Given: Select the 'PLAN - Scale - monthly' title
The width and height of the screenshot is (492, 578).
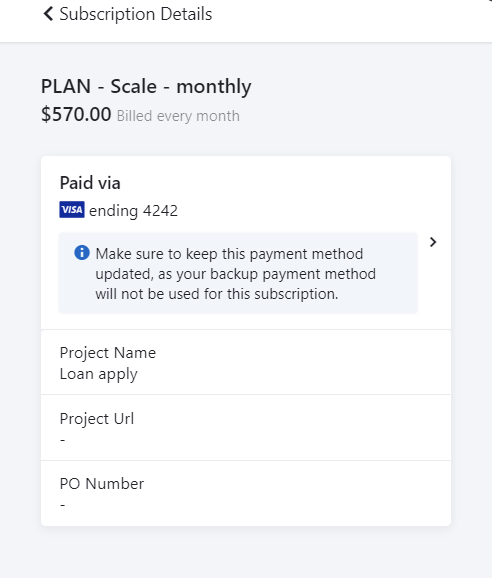Looking at the screenshot, I should click(x=146, y=87).
